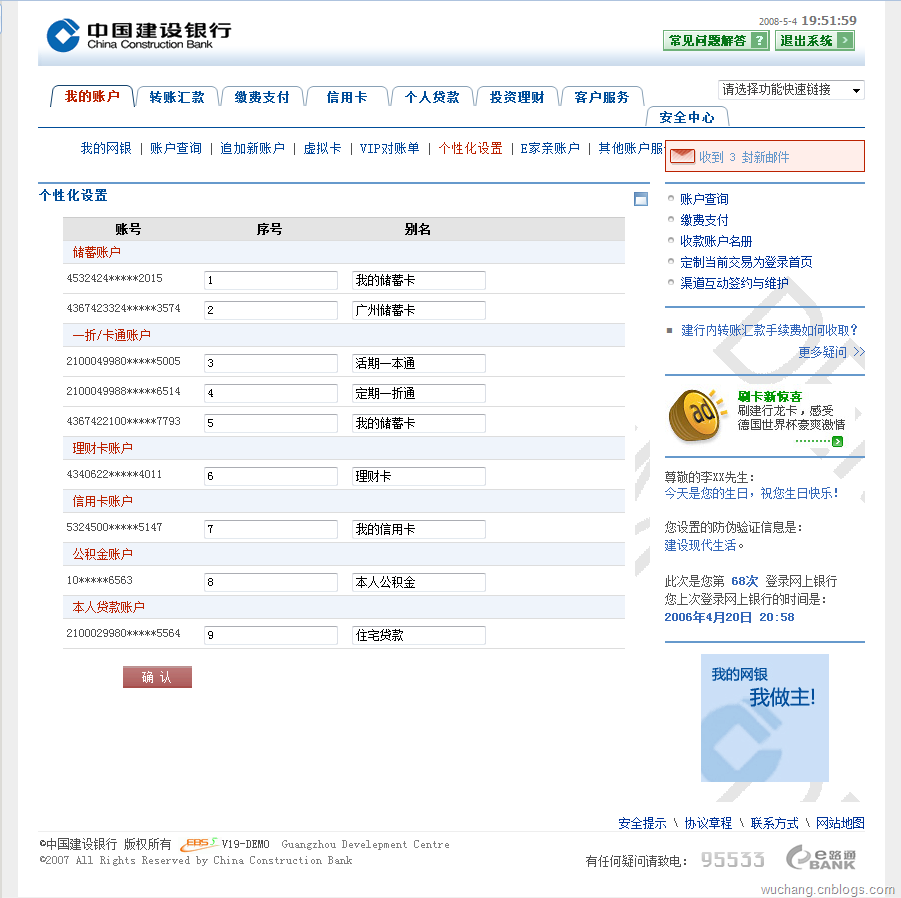Open the 收到 3 封新邮件 link
901x898 pixels.
(744, 157)
